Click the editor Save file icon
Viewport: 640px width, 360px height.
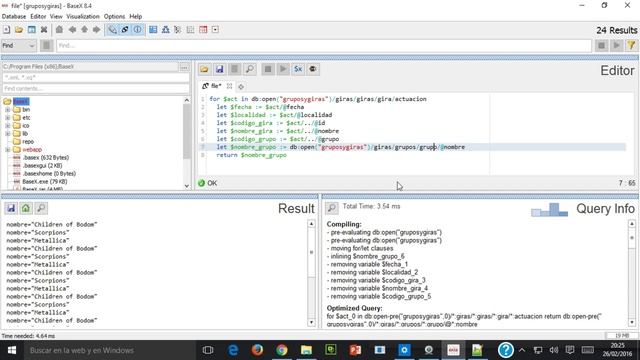[x=220, y=69]
